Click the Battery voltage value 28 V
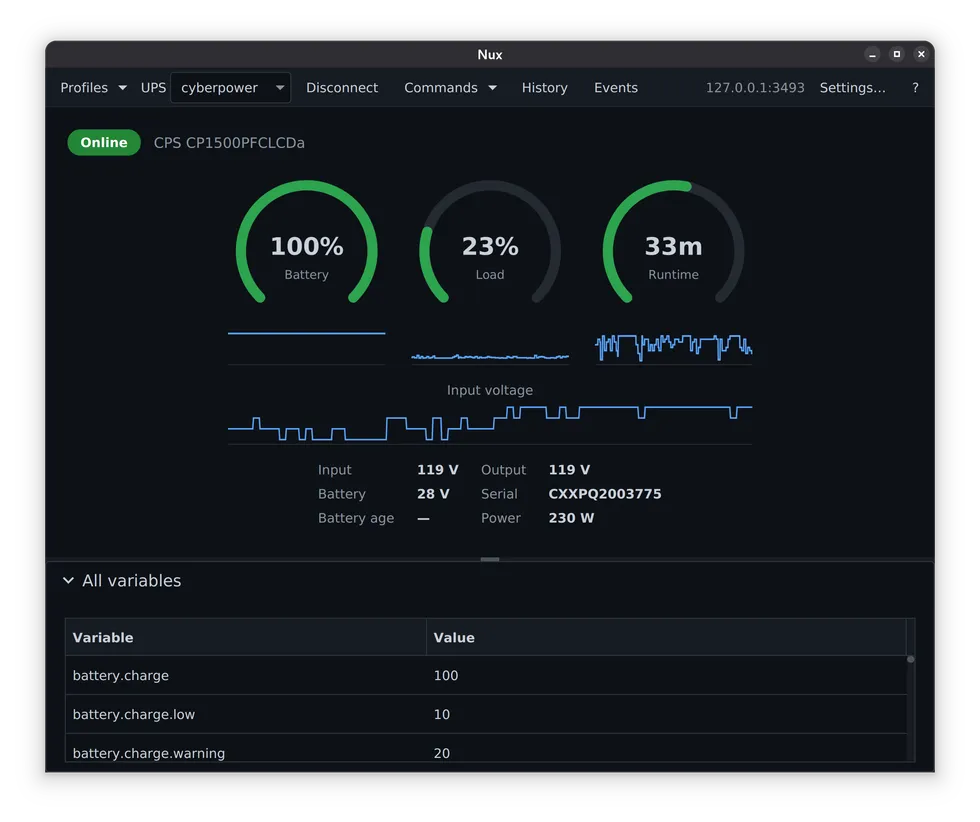The image size is (980, 822). pyautogui.click(x=433, y=494)
